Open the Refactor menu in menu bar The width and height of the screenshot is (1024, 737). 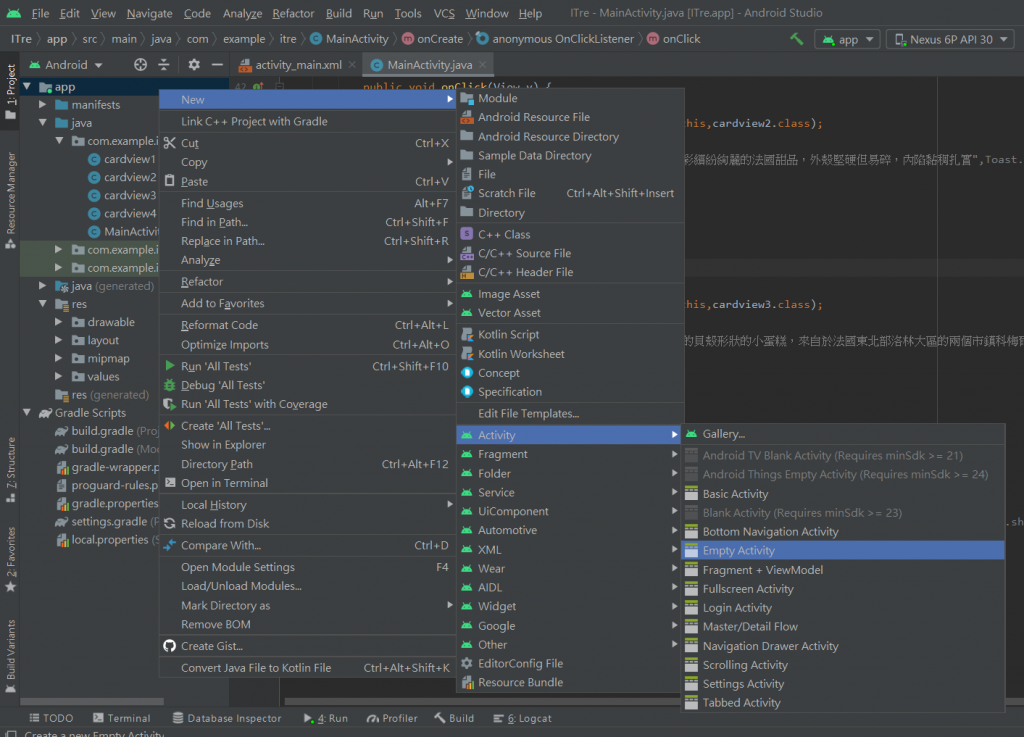(293, 13)
